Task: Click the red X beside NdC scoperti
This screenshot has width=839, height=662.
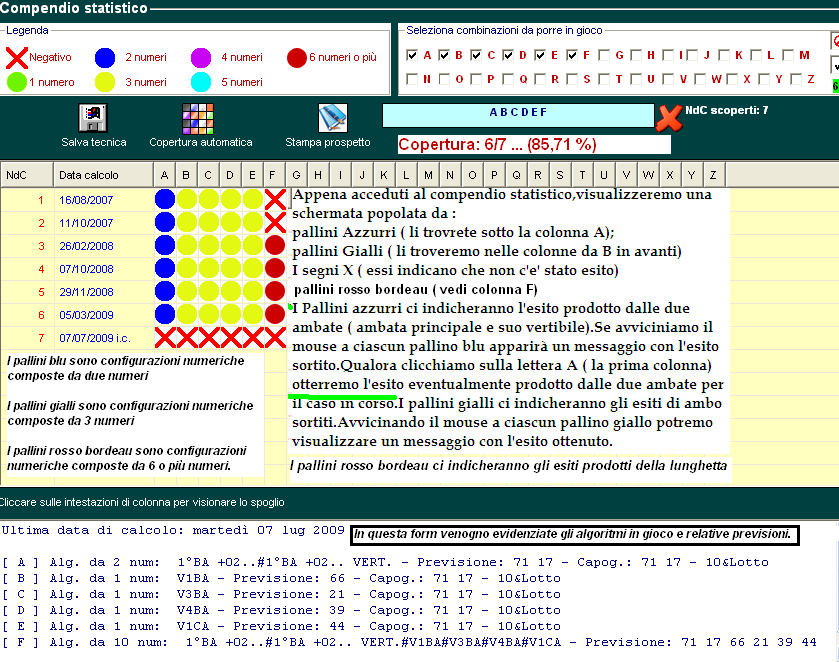Action: 669,118
